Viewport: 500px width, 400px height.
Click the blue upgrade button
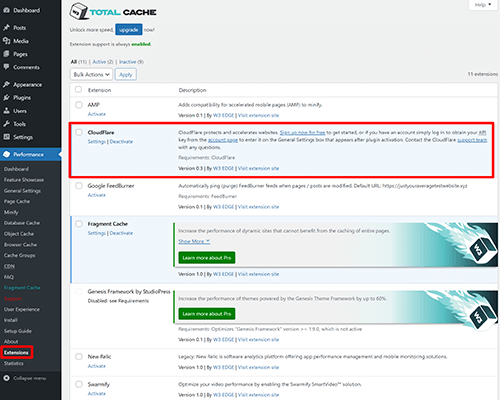click(x=129, y=30)
